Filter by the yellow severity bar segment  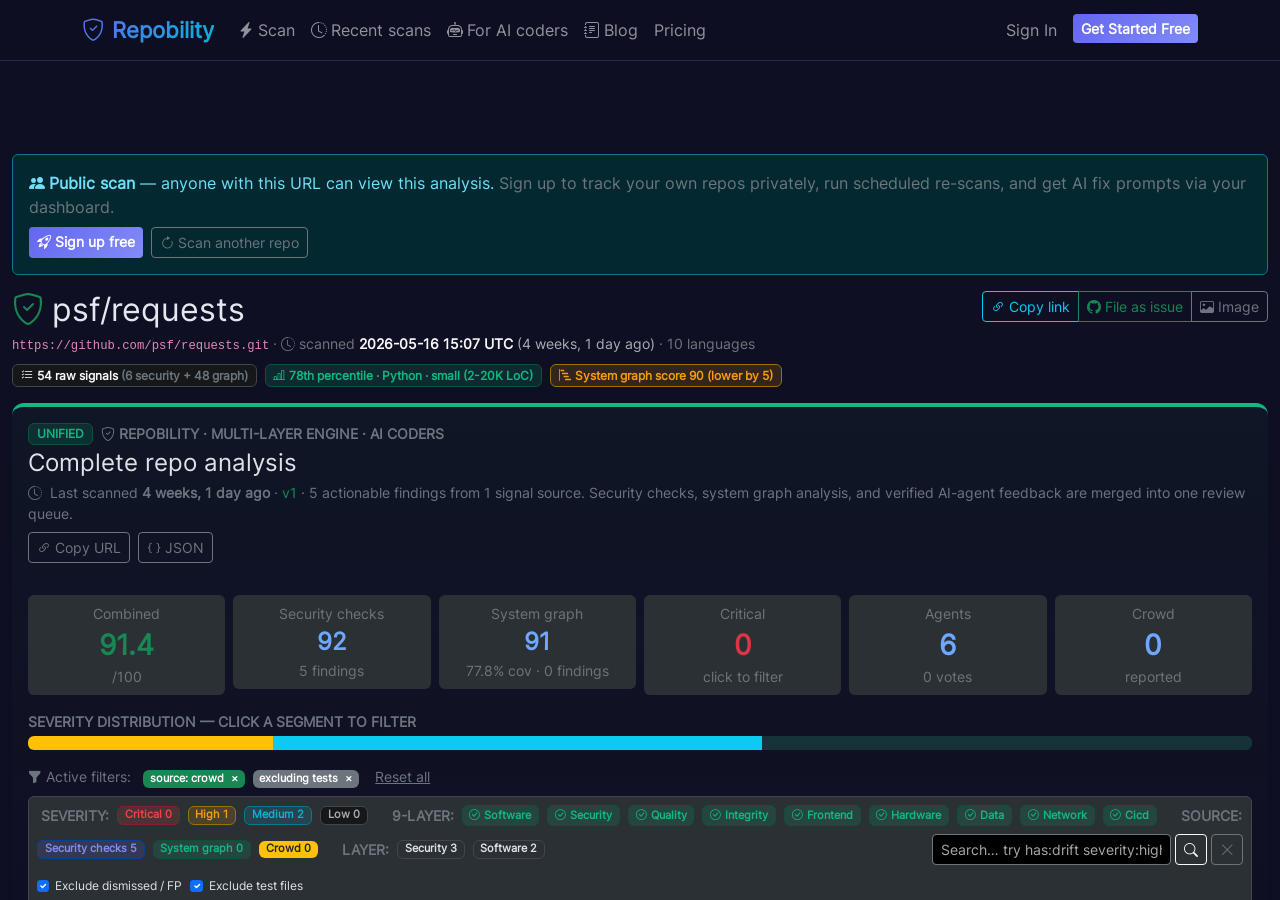pos(150,743)
